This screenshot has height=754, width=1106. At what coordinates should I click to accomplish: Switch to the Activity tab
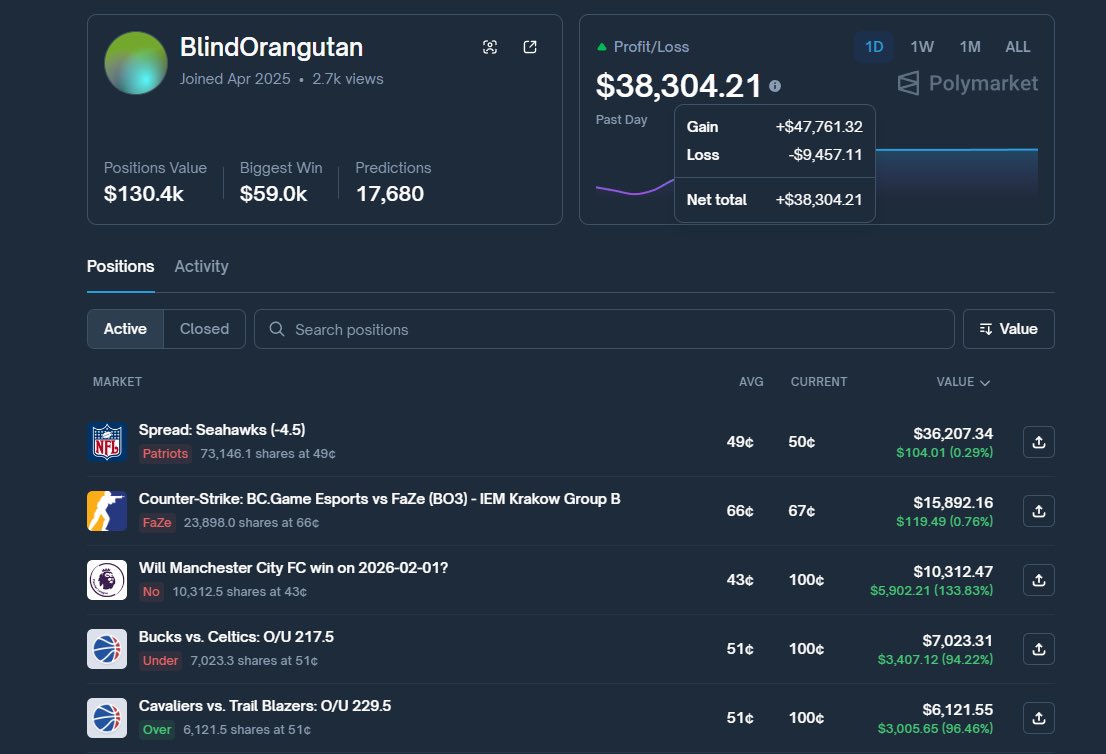pyautogui.click(x=201, y=267)
